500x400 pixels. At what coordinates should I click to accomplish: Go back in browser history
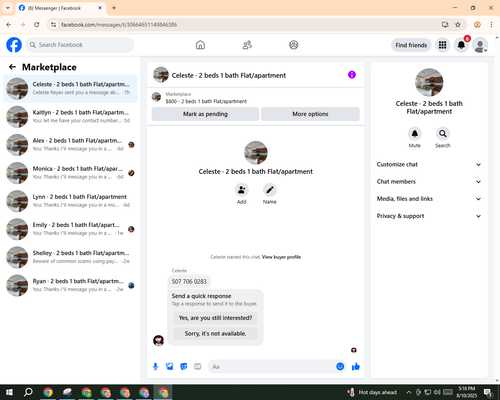pyautogui.click(x=9, y=25)
